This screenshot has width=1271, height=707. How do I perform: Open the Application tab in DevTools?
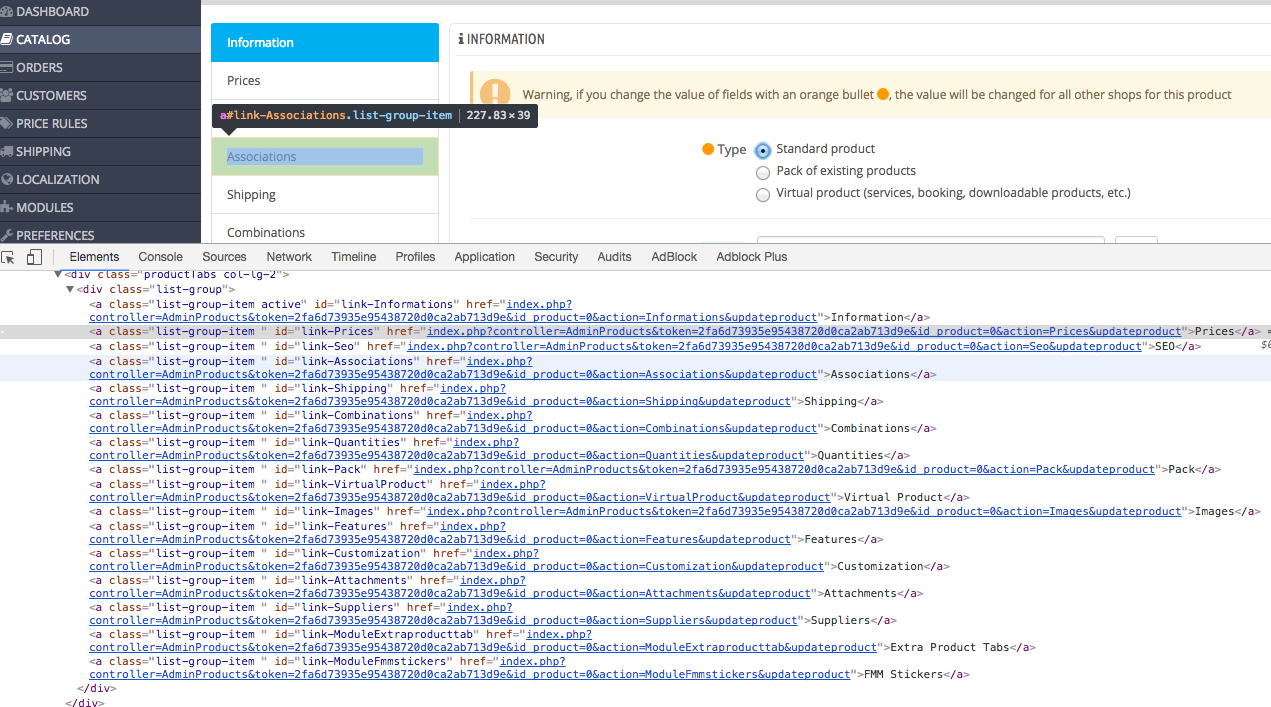[x=485, y=257]
